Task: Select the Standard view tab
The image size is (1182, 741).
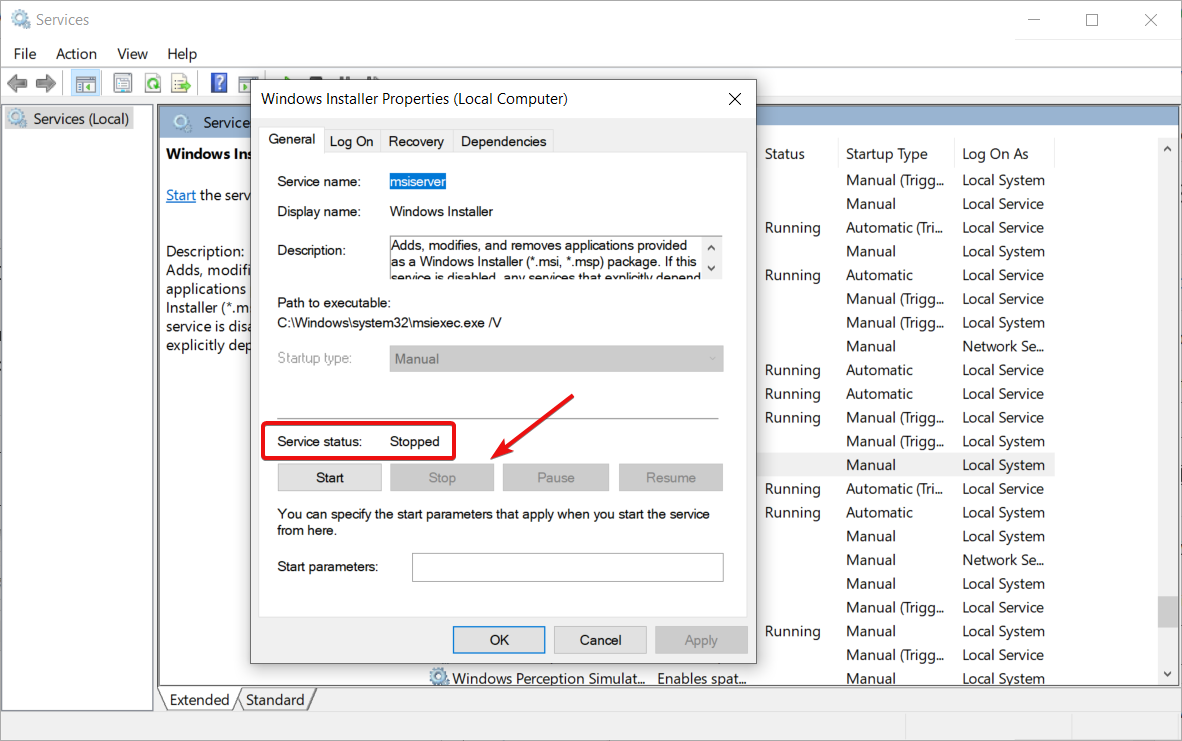Action: [x=275, y=700]
